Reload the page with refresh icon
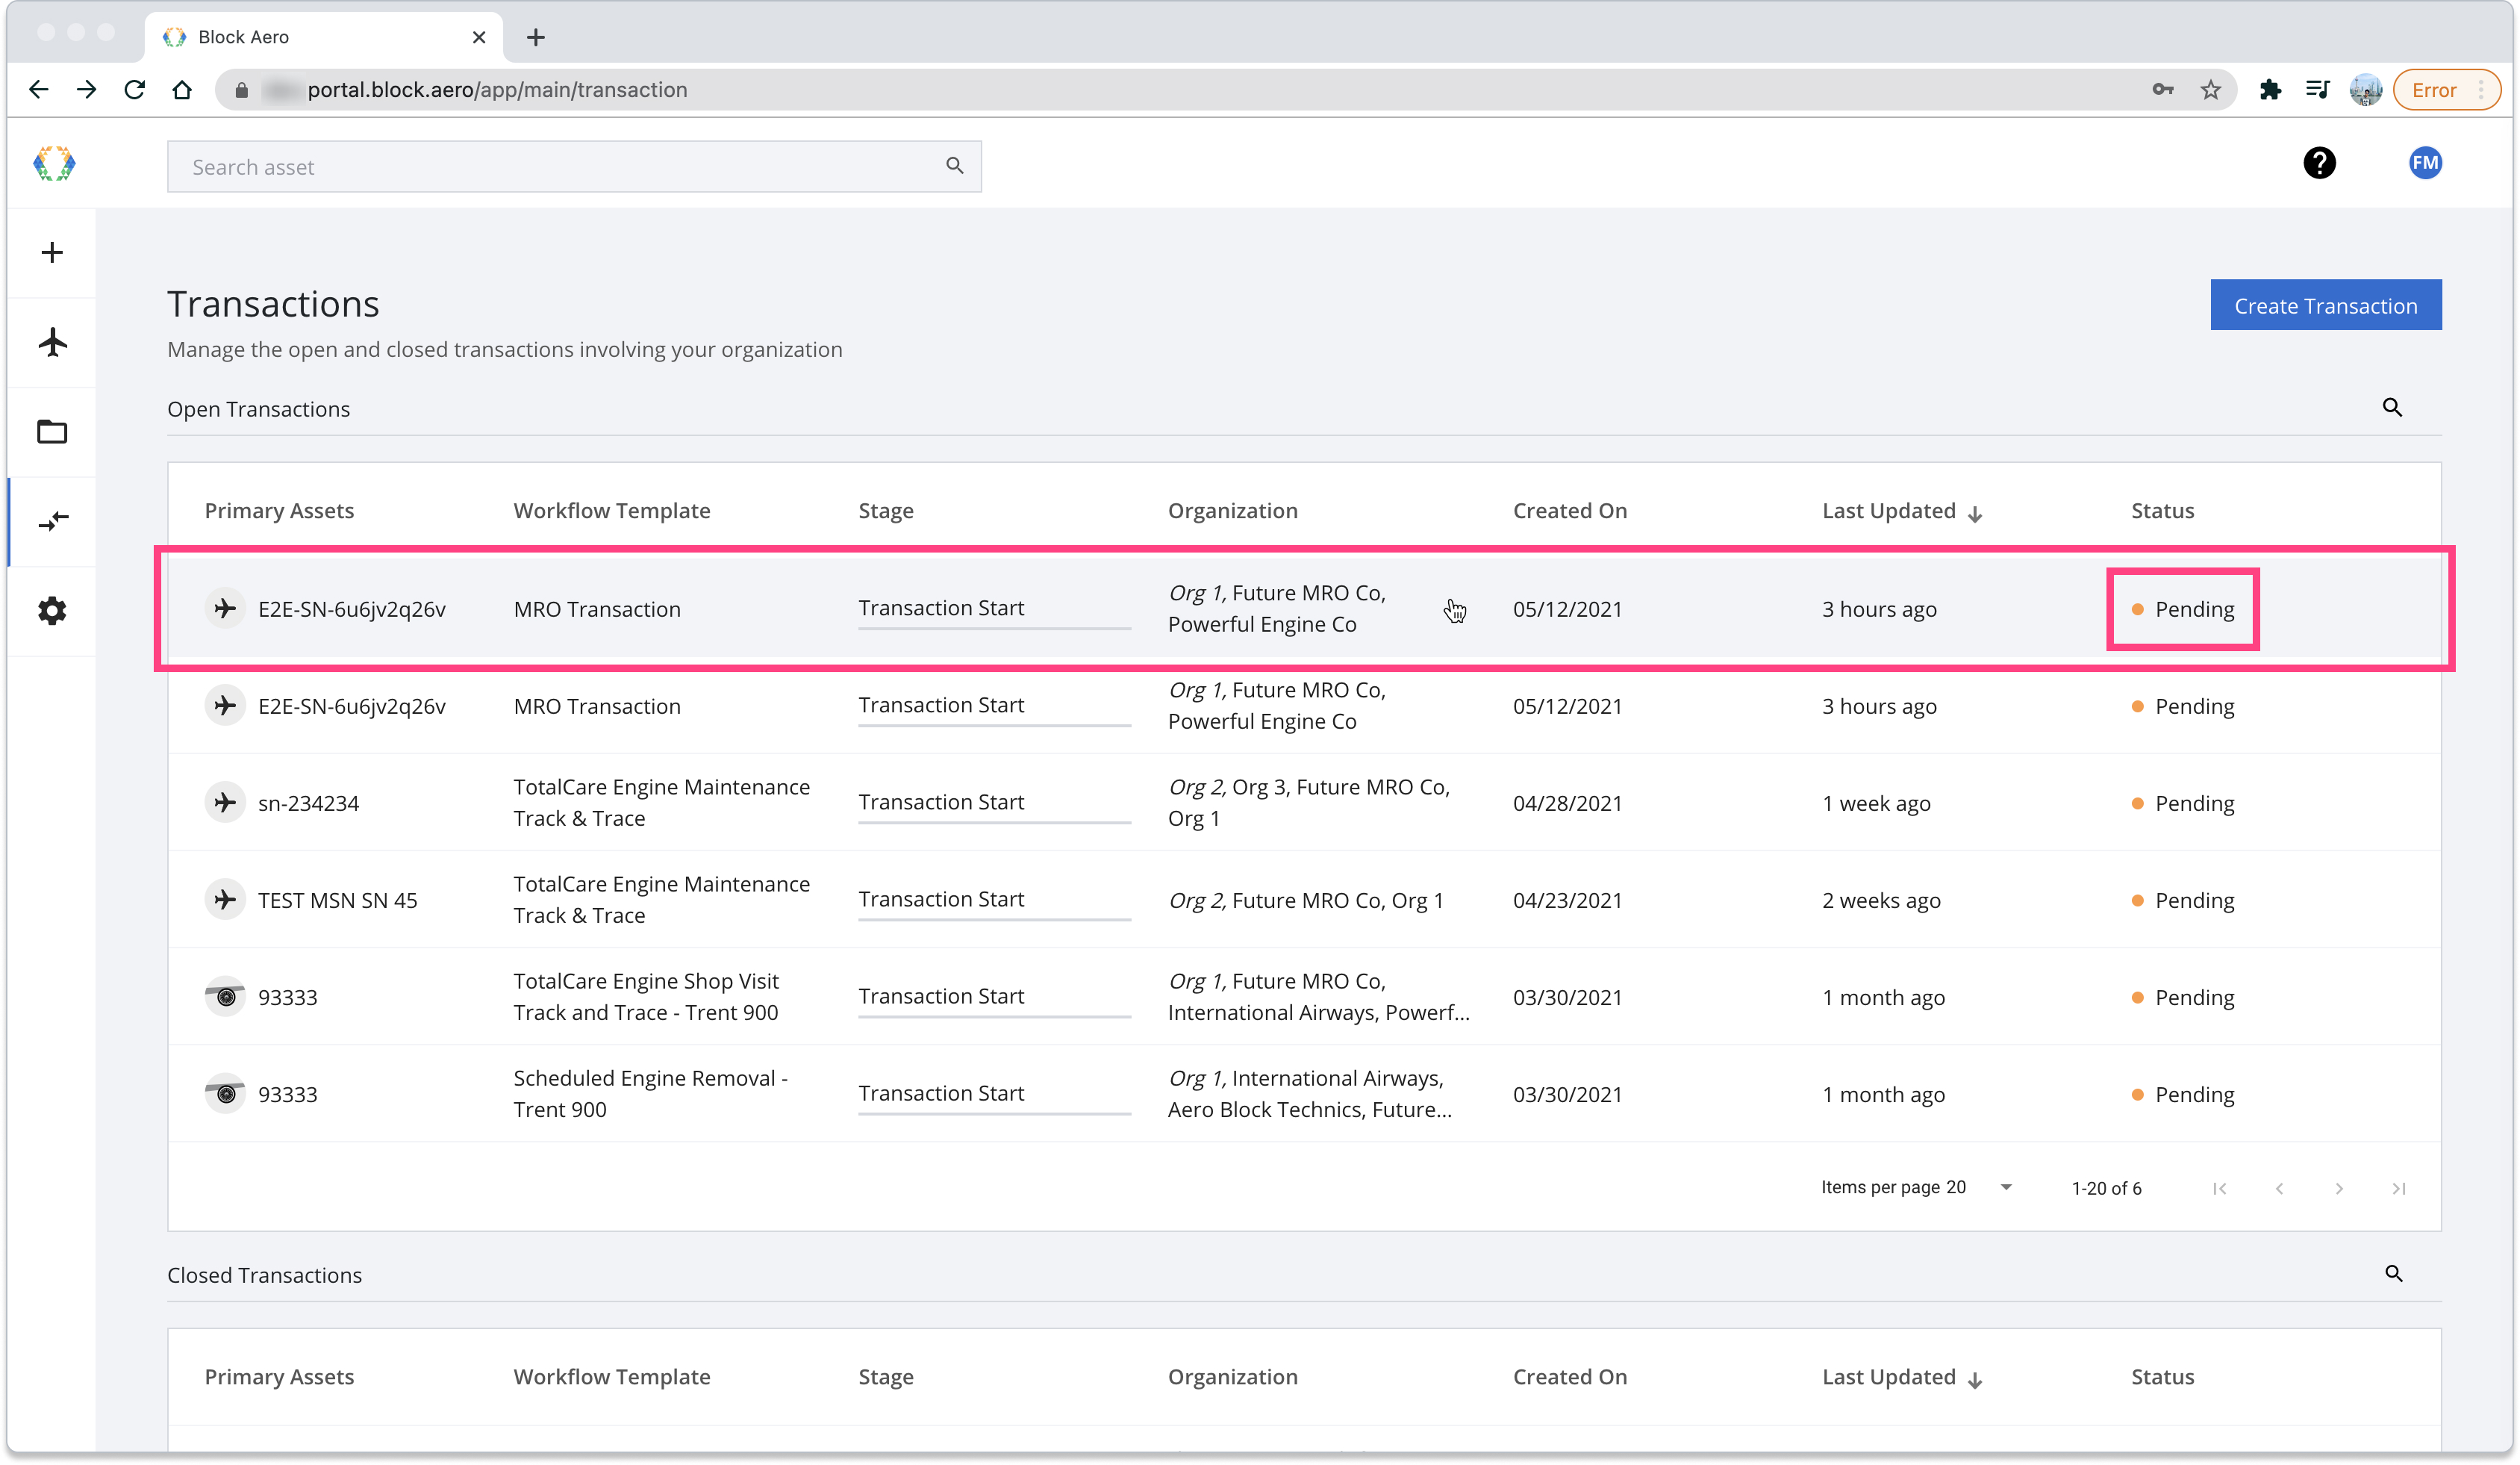 click(134, 90)
